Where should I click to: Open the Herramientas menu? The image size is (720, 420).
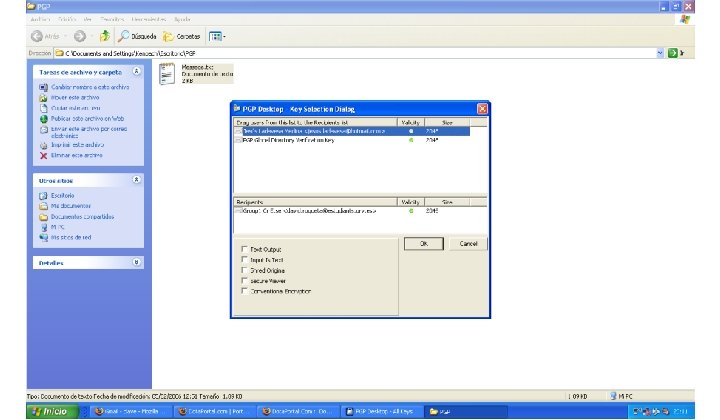tap(149, 19)
